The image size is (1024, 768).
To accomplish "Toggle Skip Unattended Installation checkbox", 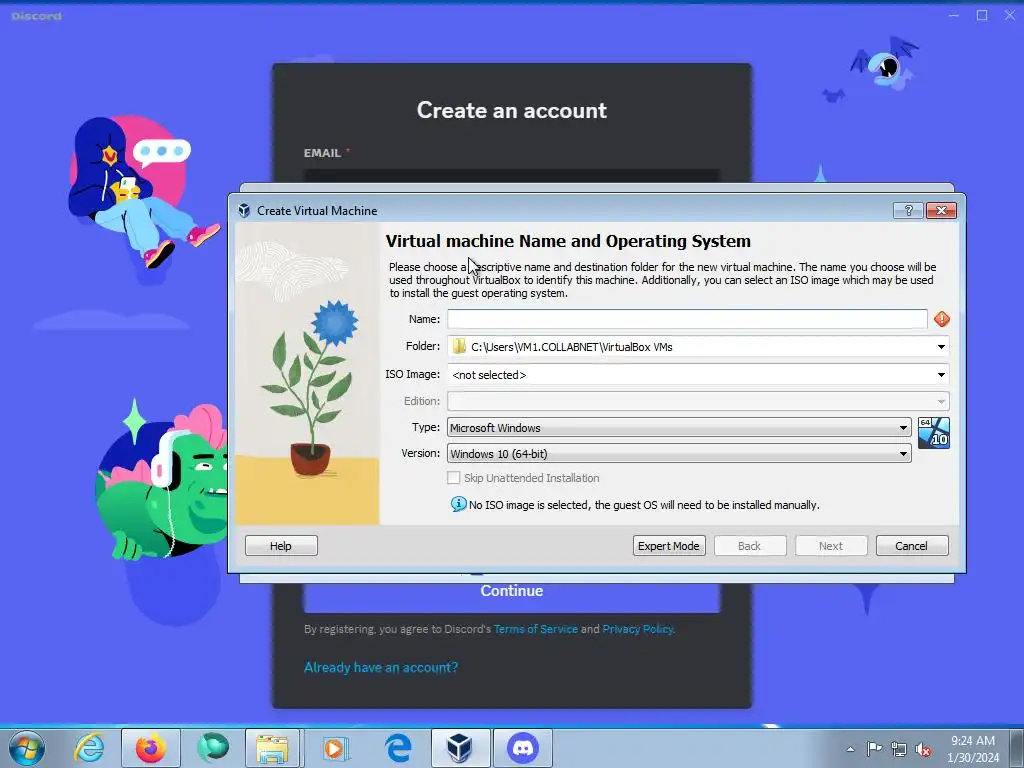I will pos(453,478).
